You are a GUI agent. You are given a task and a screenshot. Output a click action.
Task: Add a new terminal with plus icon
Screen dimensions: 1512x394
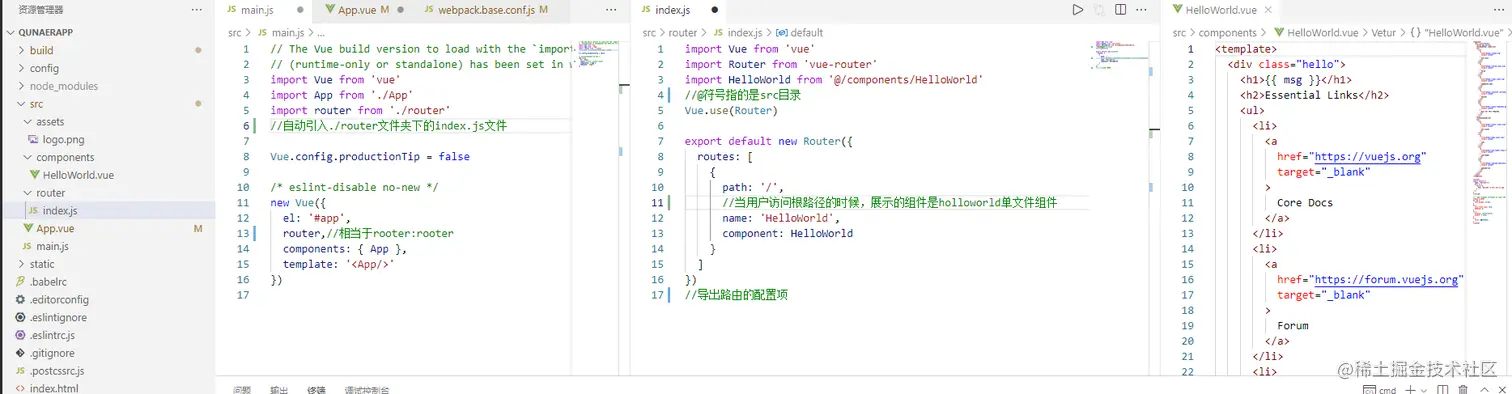point(1411,390)
